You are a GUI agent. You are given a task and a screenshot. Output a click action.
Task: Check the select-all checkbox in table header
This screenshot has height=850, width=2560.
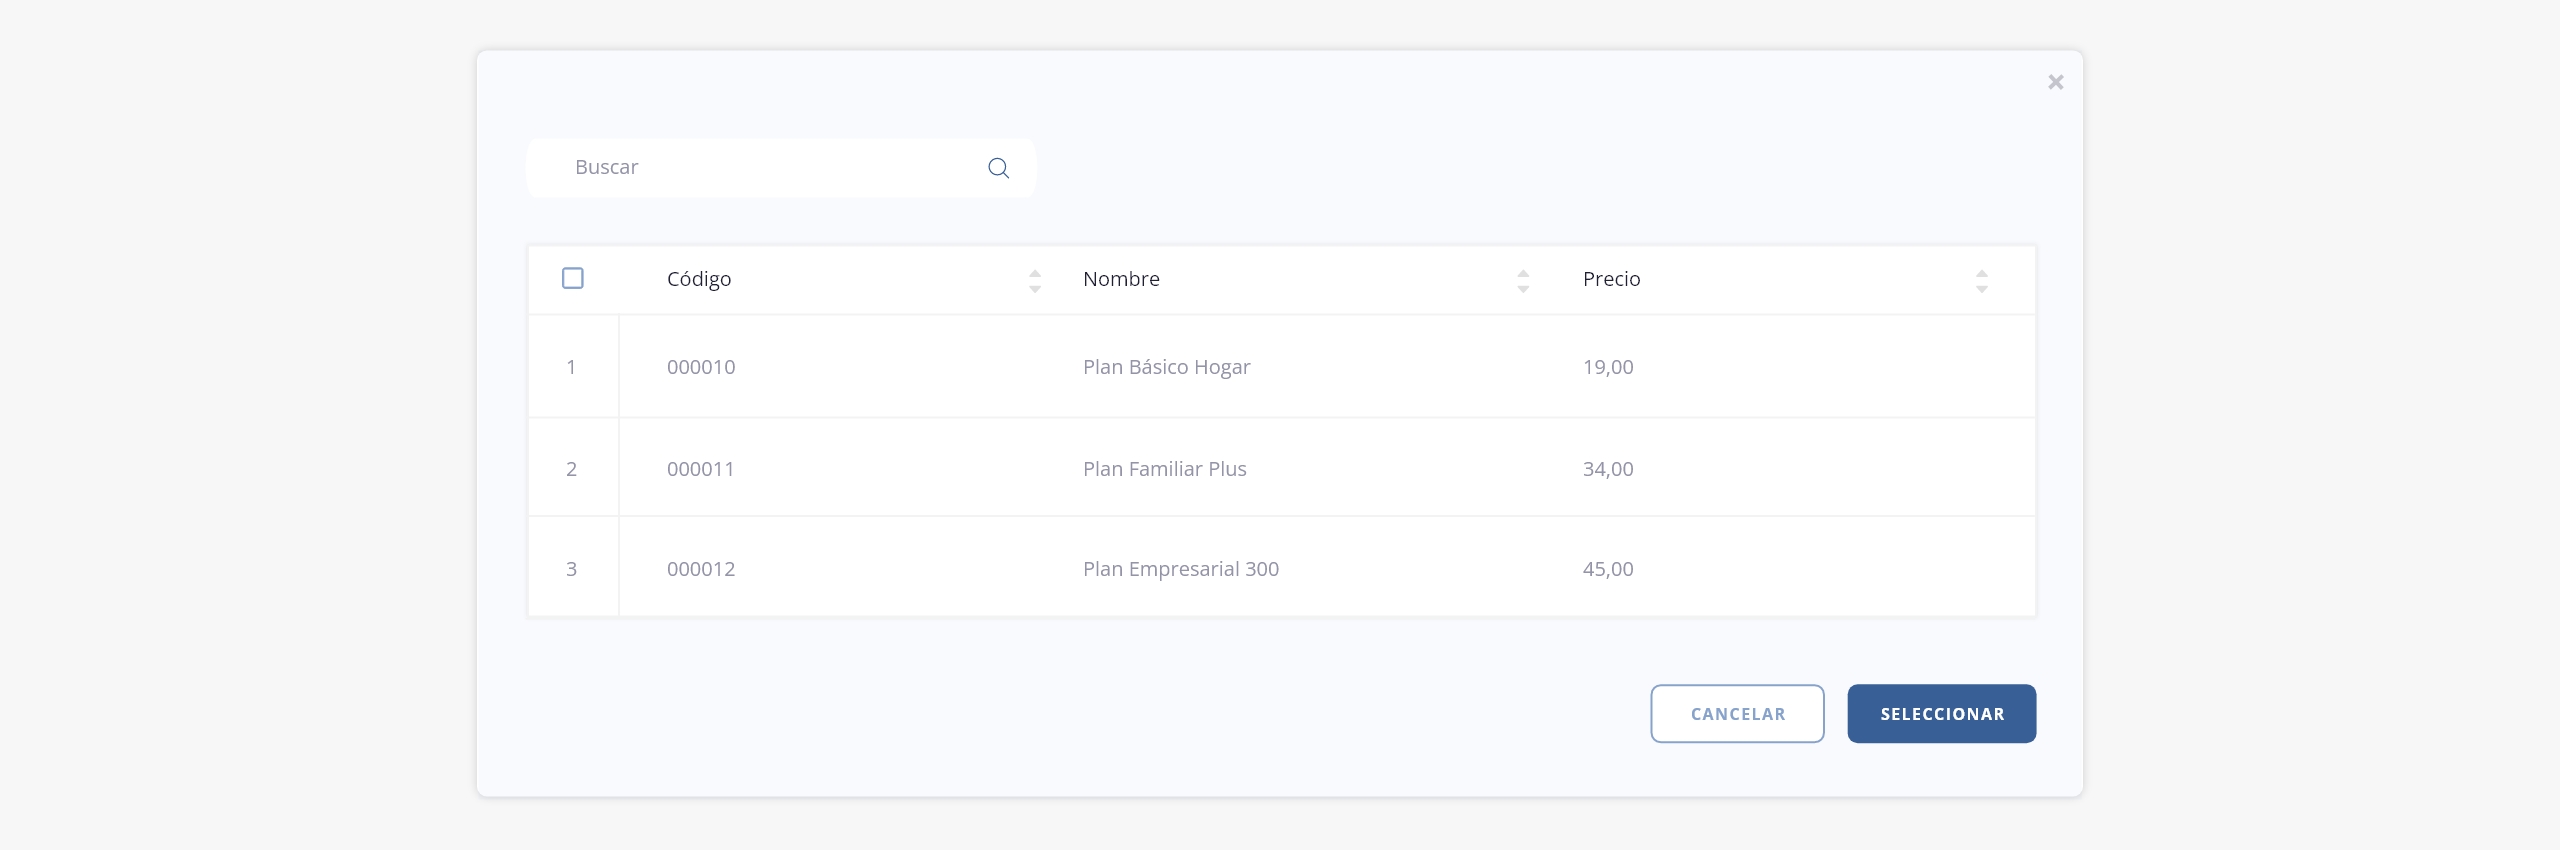pos(573,278)
